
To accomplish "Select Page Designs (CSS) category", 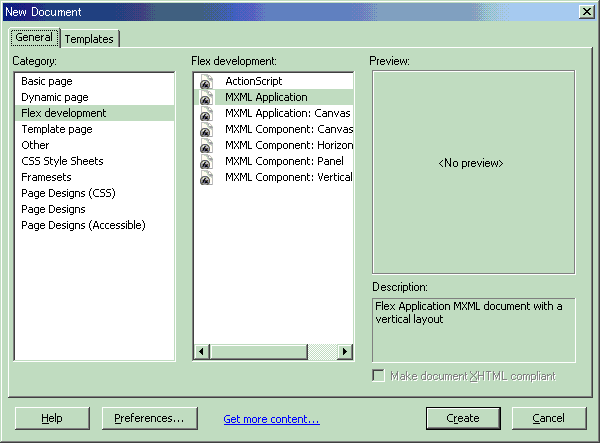I will pyautogui.click(x=94, y=193).
